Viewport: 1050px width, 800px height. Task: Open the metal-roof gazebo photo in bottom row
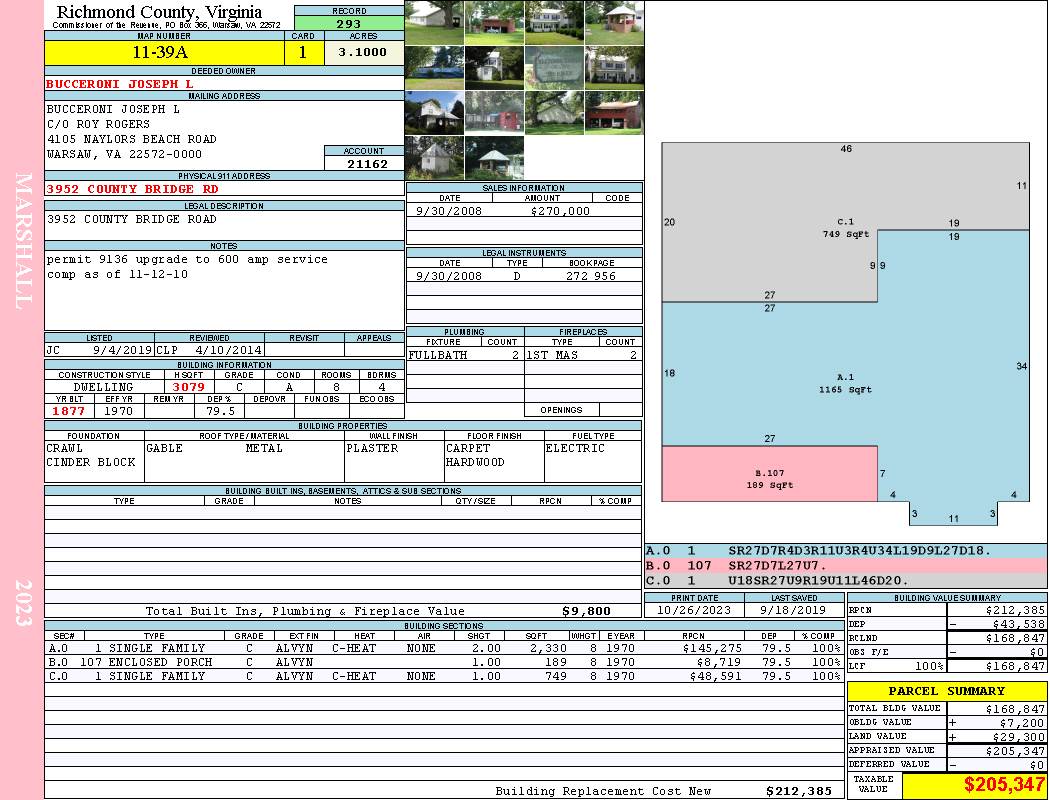(x=494, y=158)
